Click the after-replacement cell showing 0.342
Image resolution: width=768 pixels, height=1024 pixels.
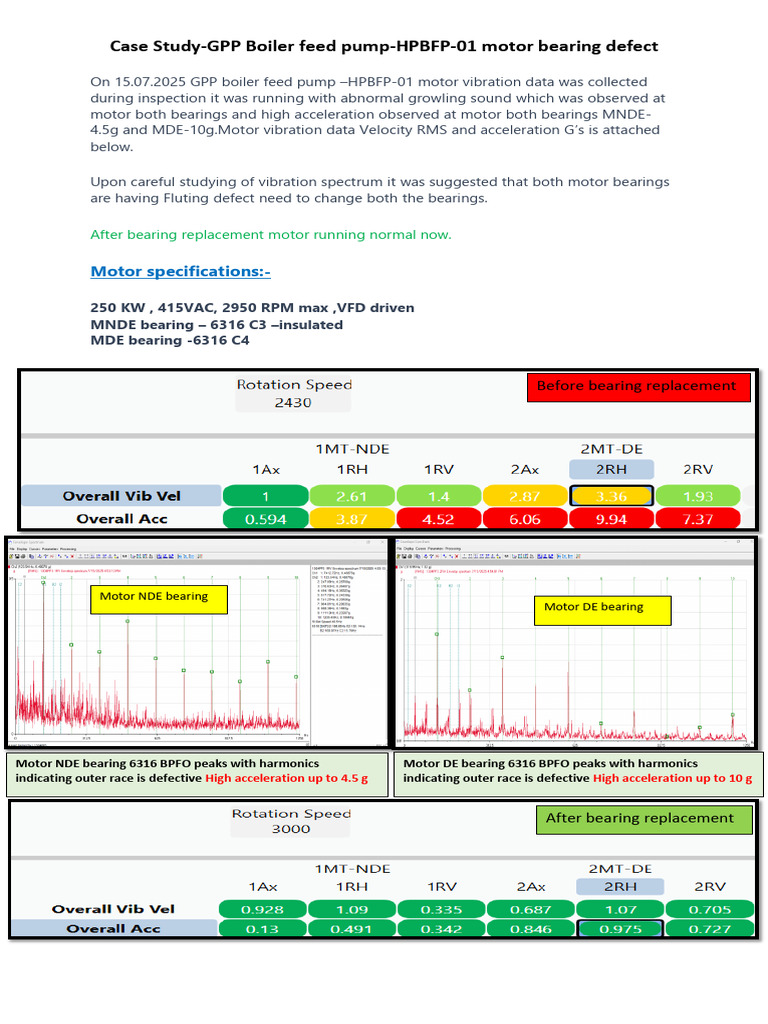click(x=441, y=929)
